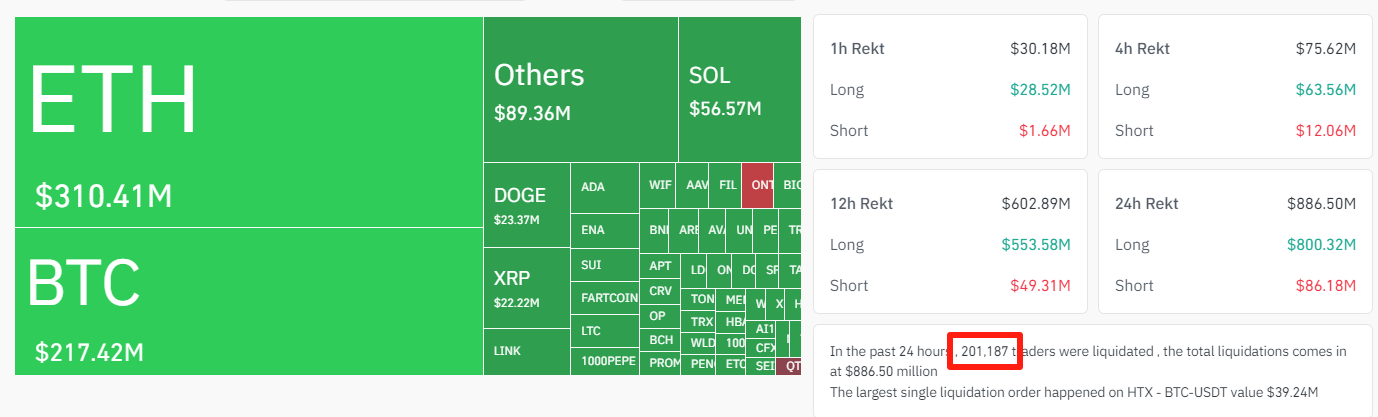Click the ADA heatmap cell
This screenshot has width=1378, height=417.
coord(604,187)
